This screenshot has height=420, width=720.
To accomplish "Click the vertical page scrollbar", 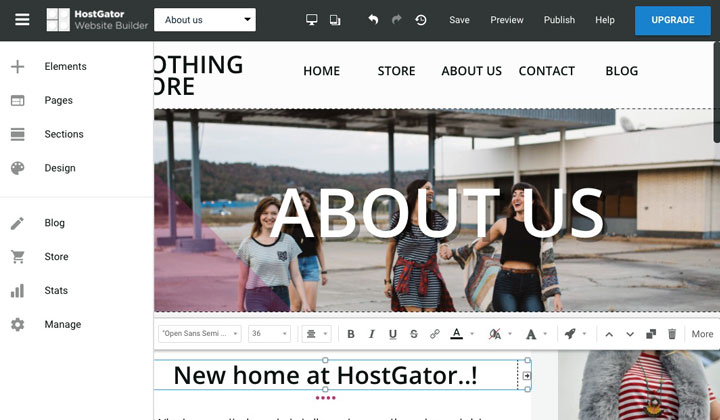I will 717,92.
